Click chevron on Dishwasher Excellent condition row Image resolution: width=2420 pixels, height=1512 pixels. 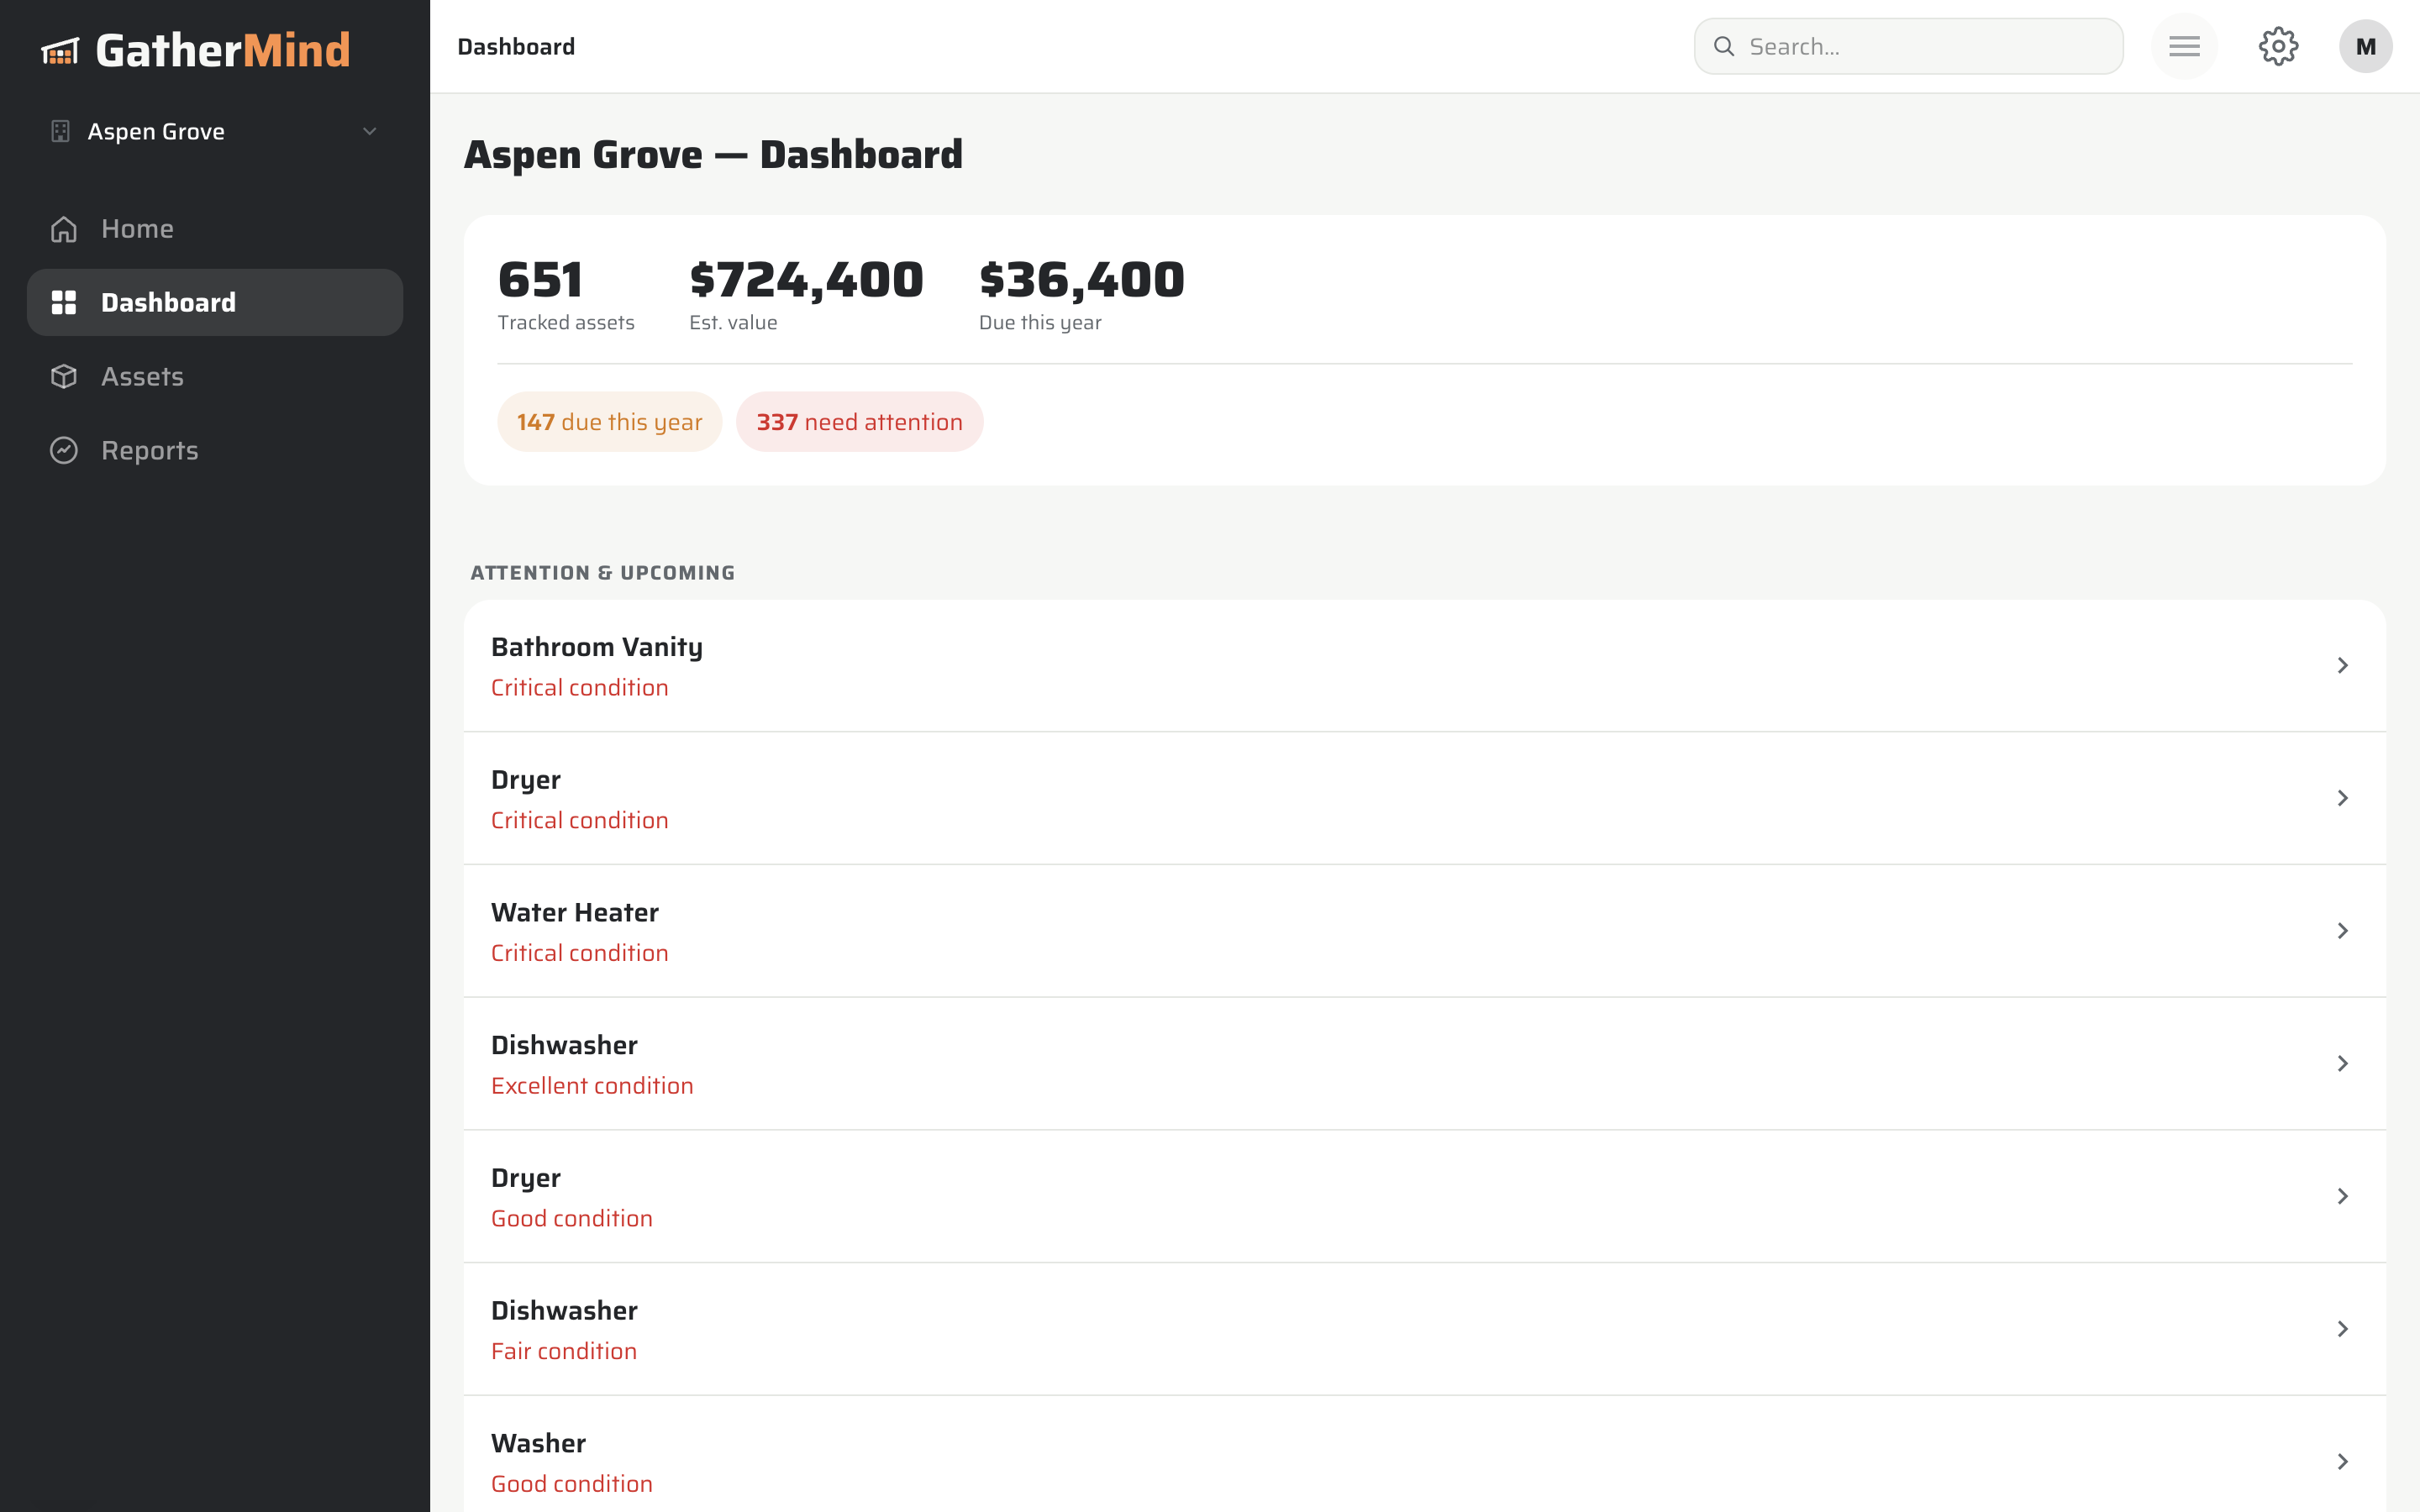(2342, 1064)
